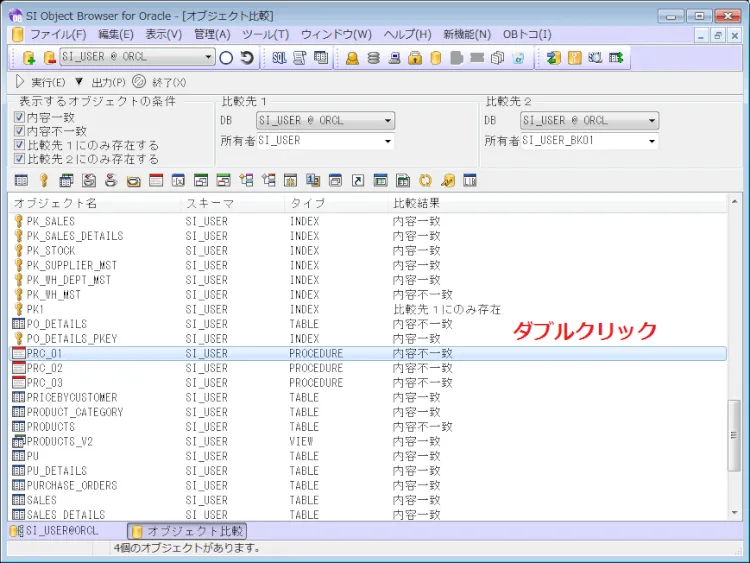Click the stacked disks tablespace icon
Viewport: 750px width, 563px height.
click(374, 58)
